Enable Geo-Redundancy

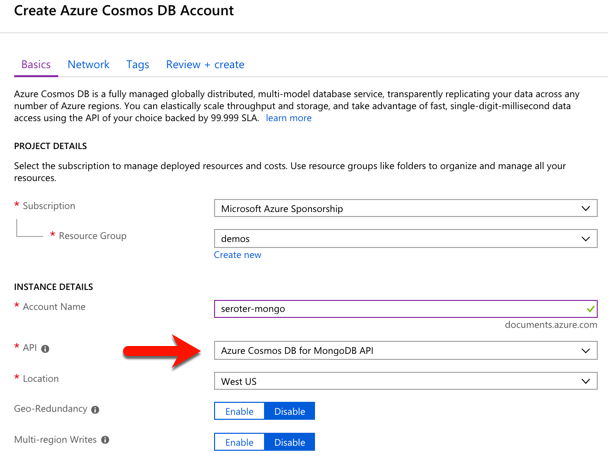(x=239, y=411)
